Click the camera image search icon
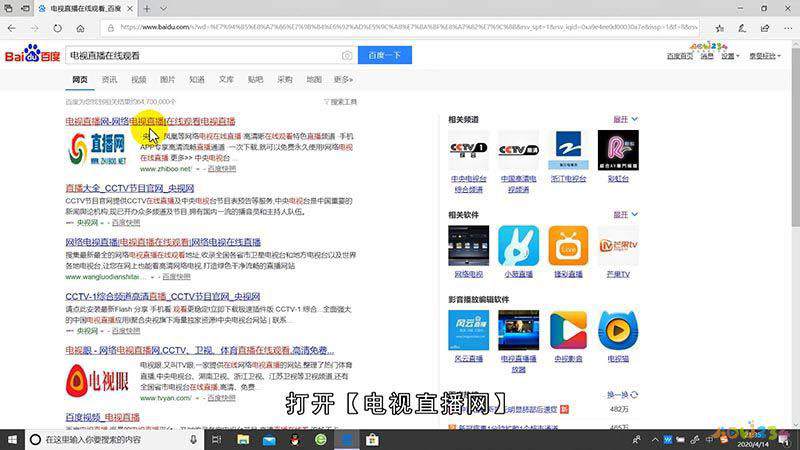Screen dimensions: 800x450 coord(346,56)
